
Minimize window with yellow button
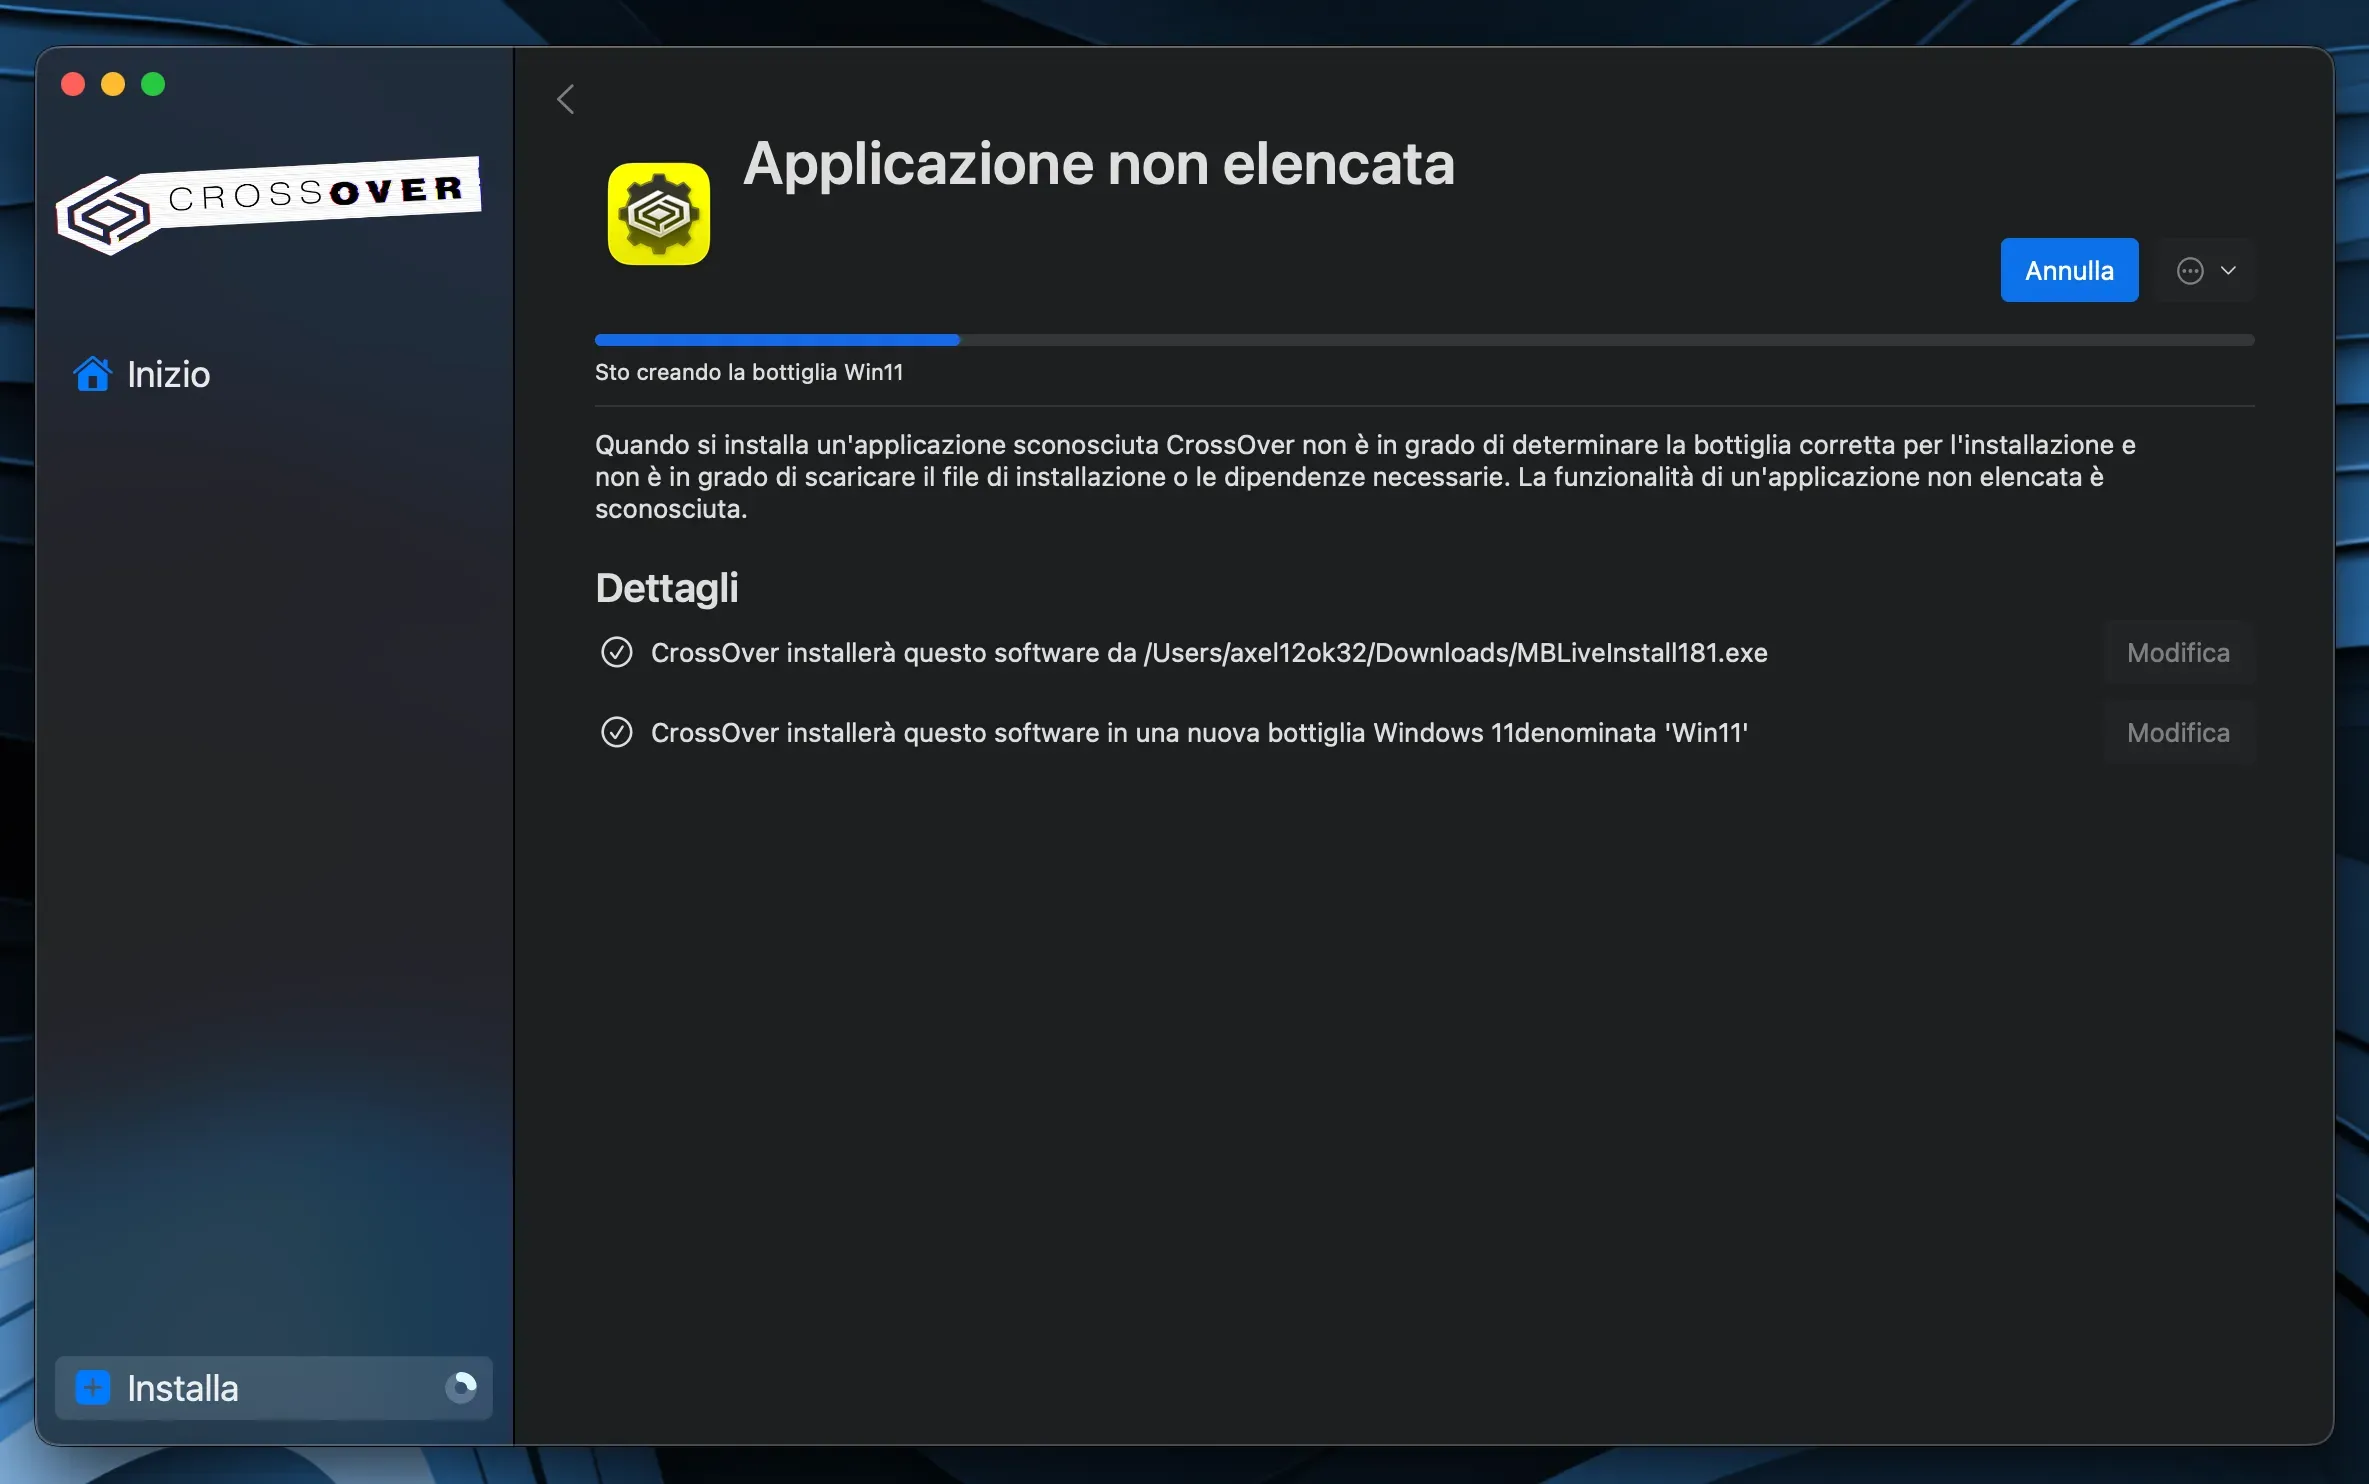113,84
